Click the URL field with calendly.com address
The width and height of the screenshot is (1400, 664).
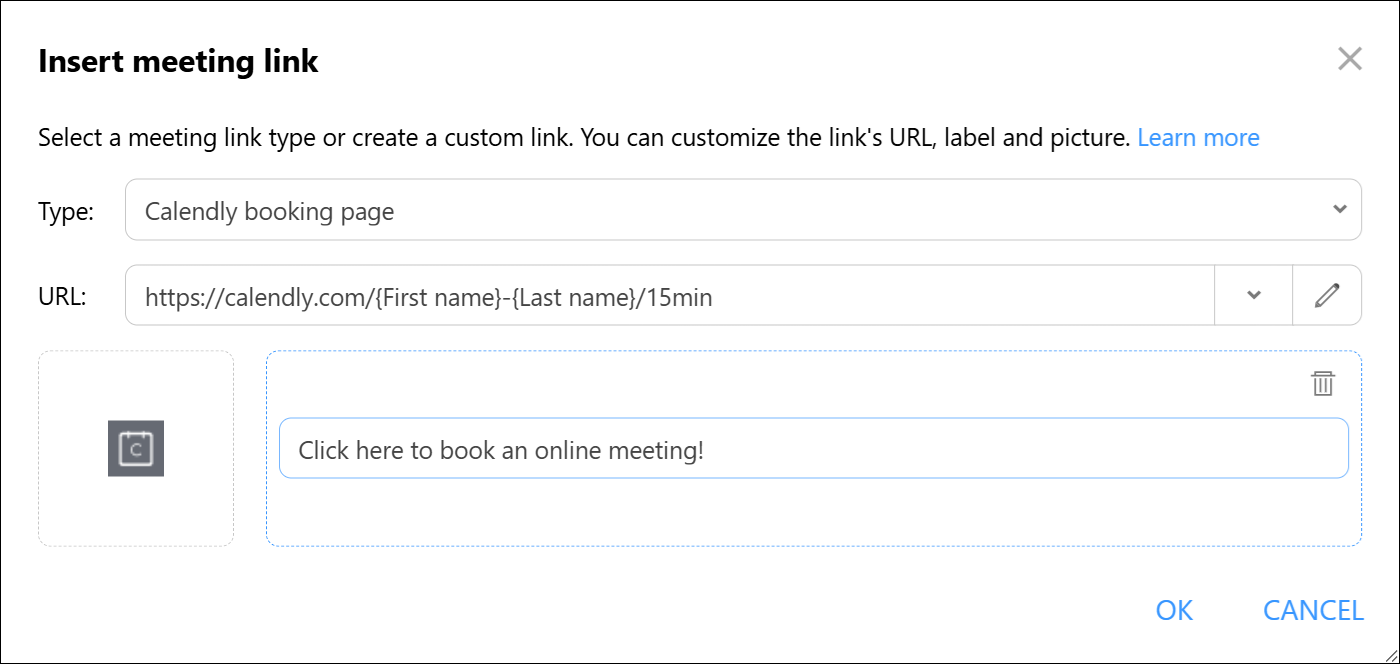669,295
